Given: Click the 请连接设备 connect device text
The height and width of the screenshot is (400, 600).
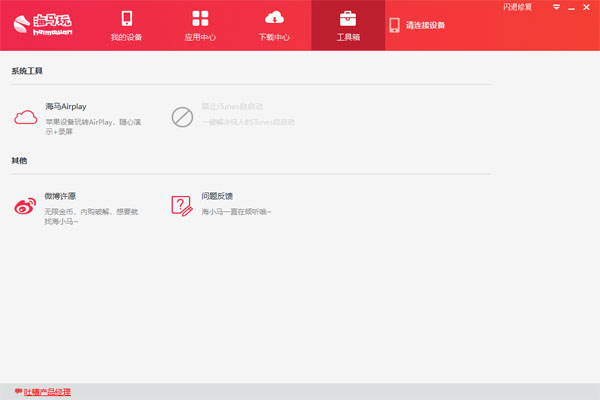Looking at the screenshot, I should pos(426,25).
